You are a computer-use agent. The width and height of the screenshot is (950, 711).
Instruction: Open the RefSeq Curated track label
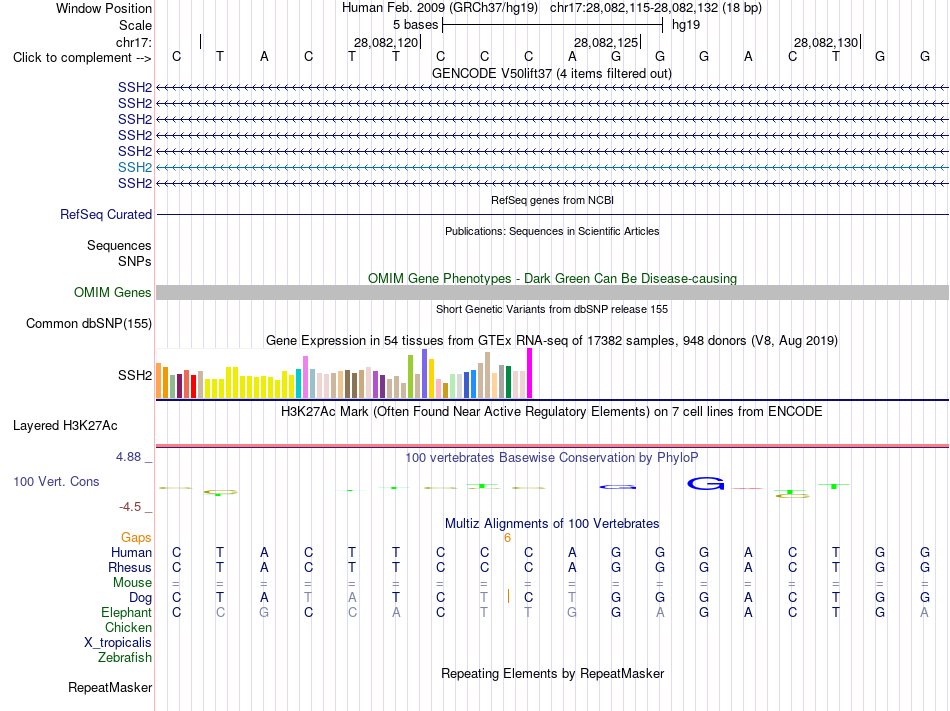[106, 214]
